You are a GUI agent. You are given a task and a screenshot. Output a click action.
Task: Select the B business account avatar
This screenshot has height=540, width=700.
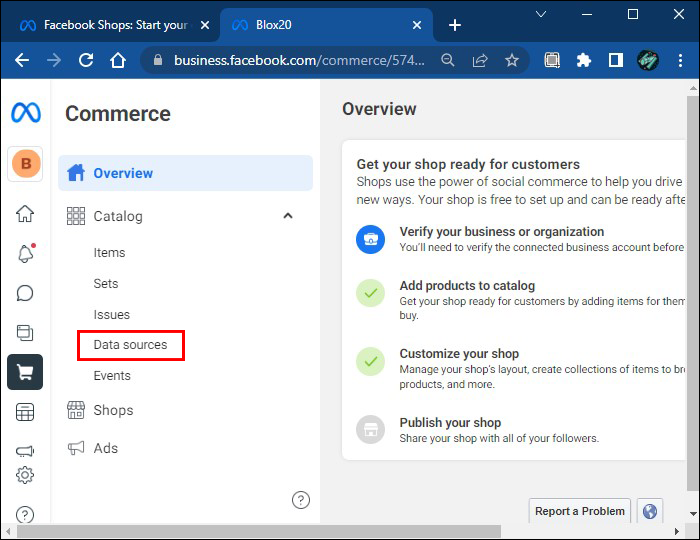coord(25,164)
